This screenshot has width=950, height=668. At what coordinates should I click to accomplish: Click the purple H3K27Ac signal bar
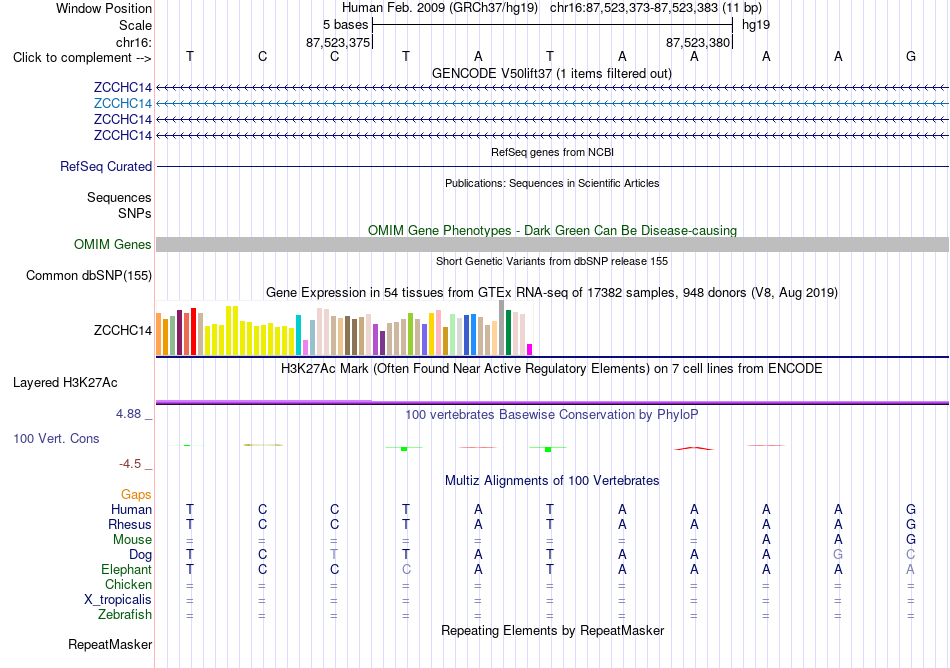point(552,402)
